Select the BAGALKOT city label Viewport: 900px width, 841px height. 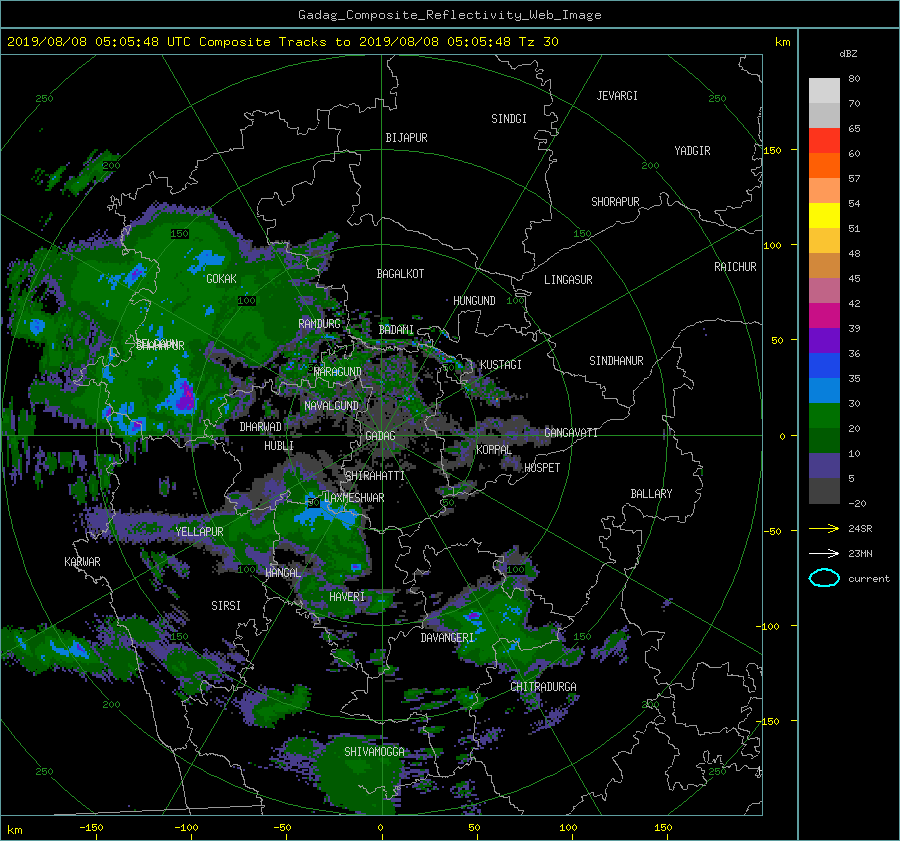[400, 274]
